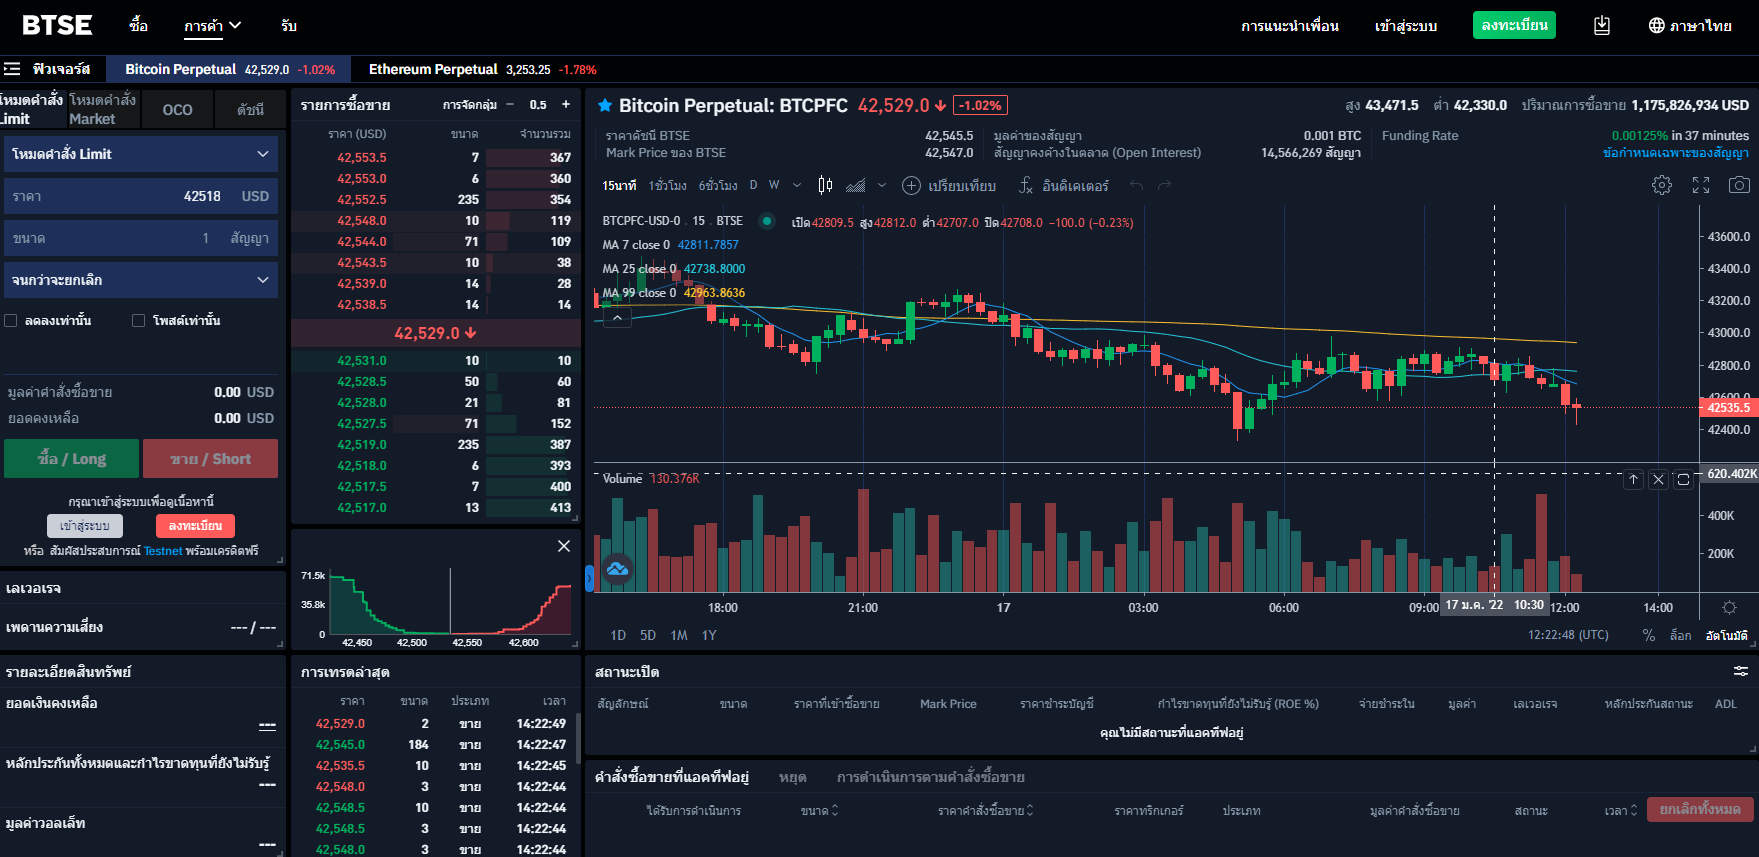Open the โหมดคำสั่ง Limit dropdown
Screen dimensions: 1759x857
pyautogui.click(x=141, y=154)
